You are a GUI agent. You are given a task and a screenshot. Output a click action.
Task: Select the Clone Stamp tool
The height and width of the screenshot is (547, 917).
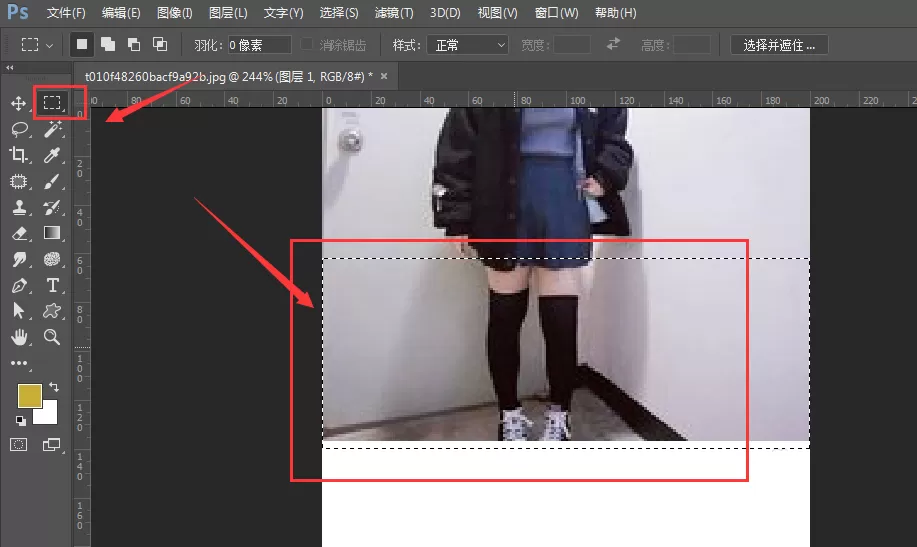(19, 207)
